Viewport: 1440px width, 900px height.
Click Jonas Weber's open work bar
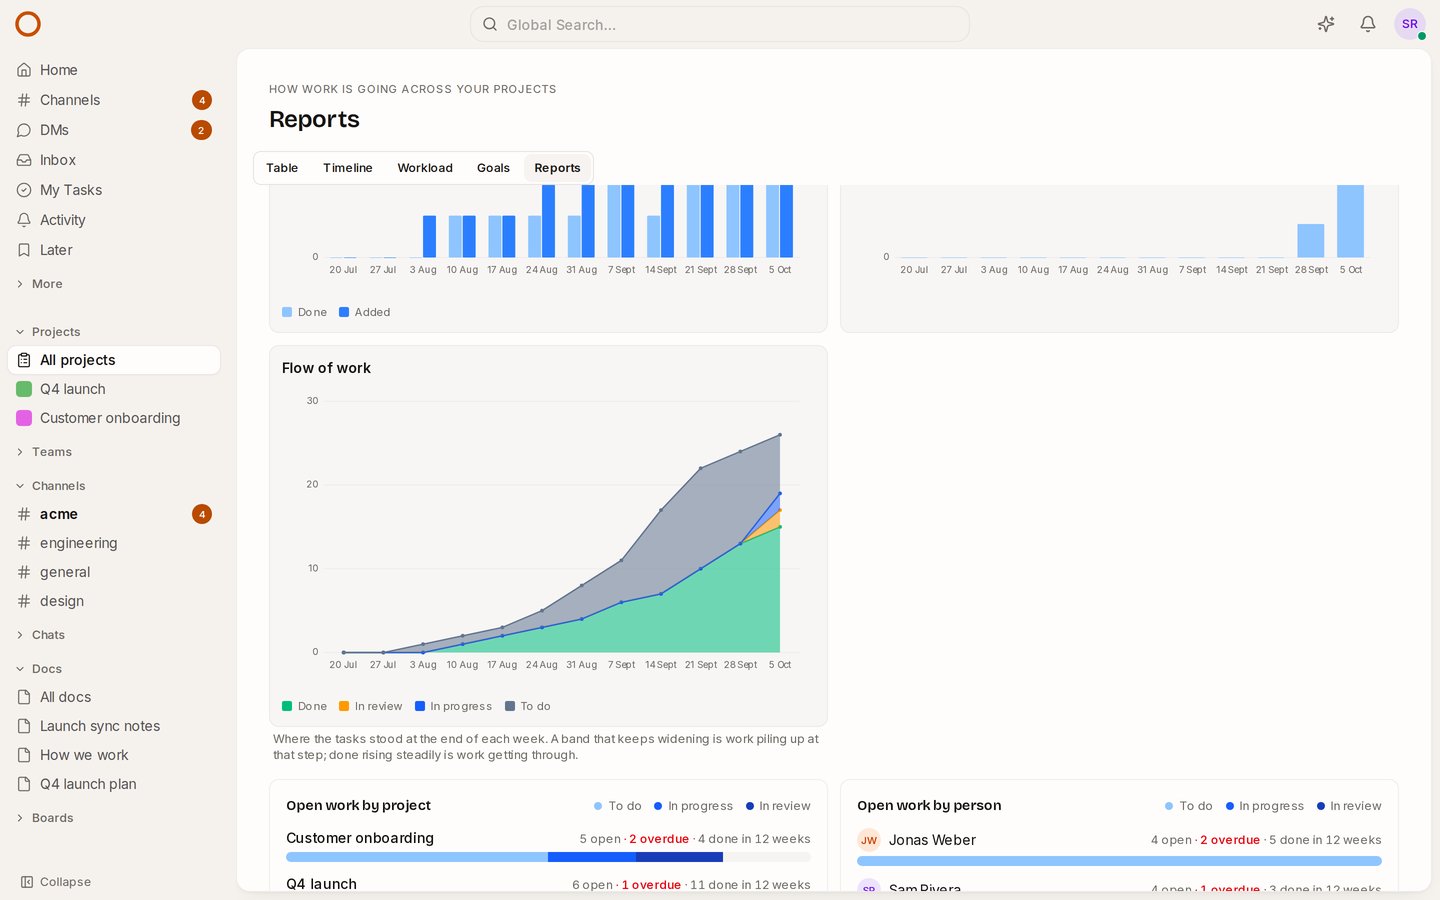tap(1119, 860)
